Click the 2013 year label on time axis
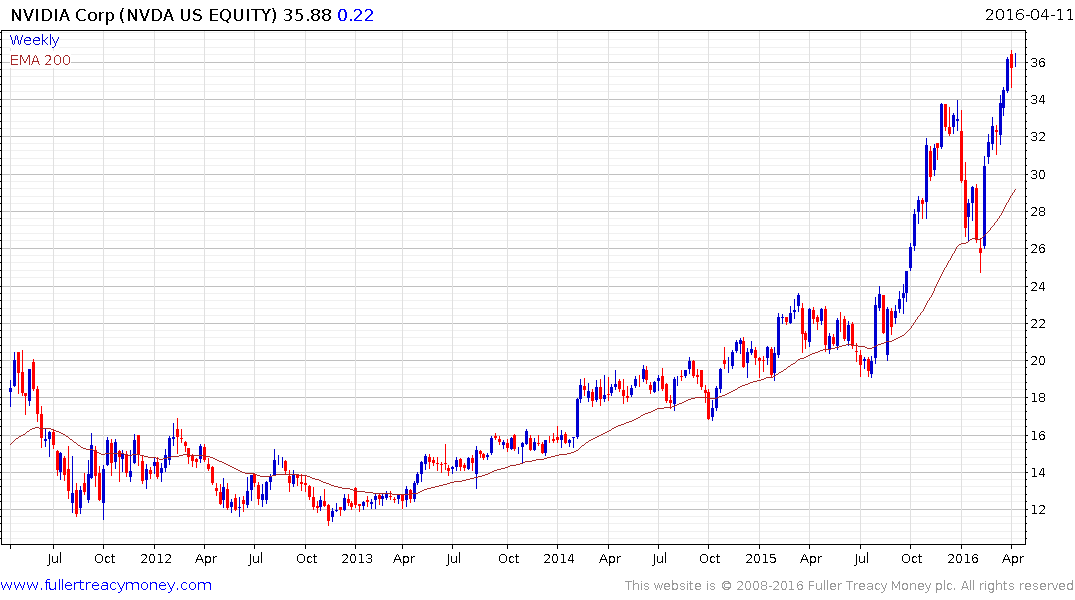 (357, 558)
